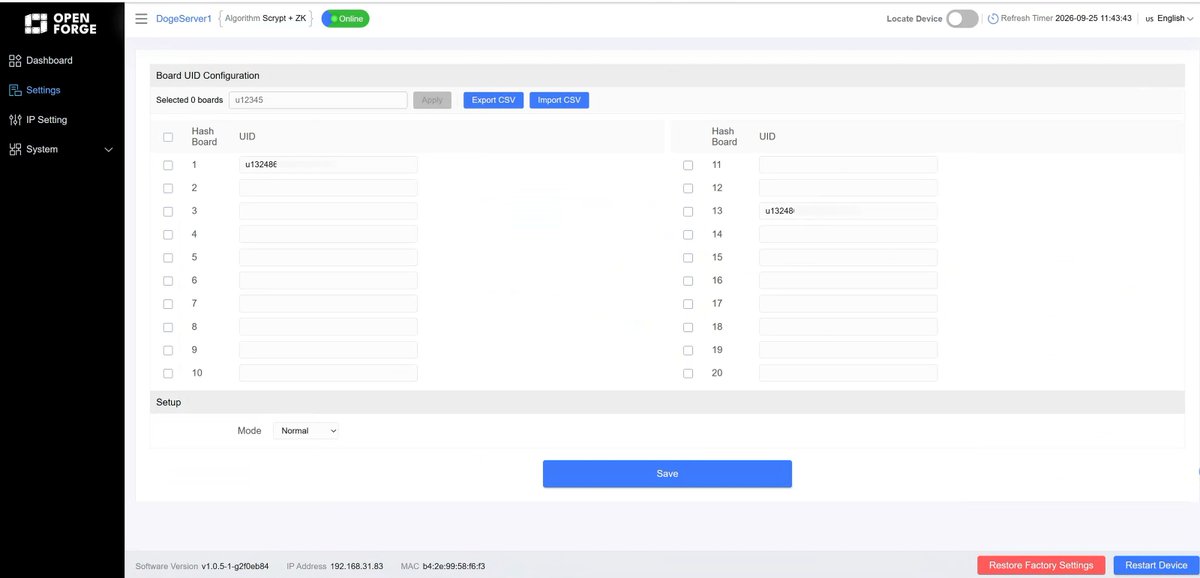Click the Open Forge logo
Viewport: 1200px width, 578px height.
click(x=61, y=23)
